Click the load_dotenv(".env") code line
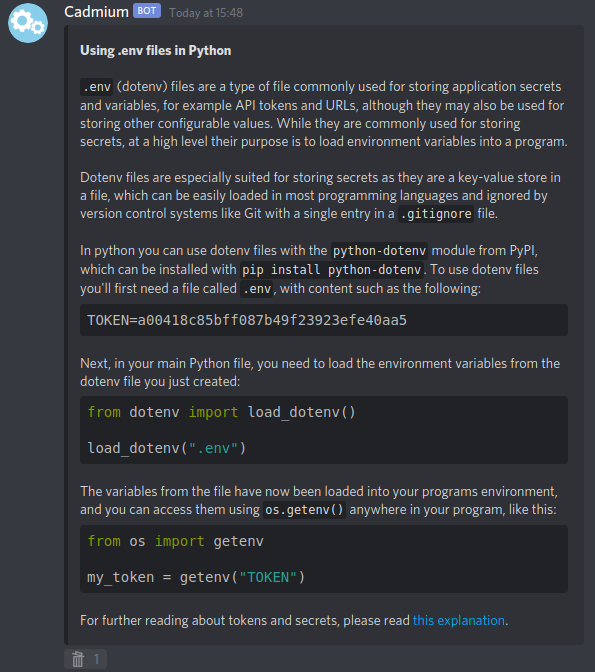The height and width of the screenshot is (672, 595). click(x=167, y=448)
